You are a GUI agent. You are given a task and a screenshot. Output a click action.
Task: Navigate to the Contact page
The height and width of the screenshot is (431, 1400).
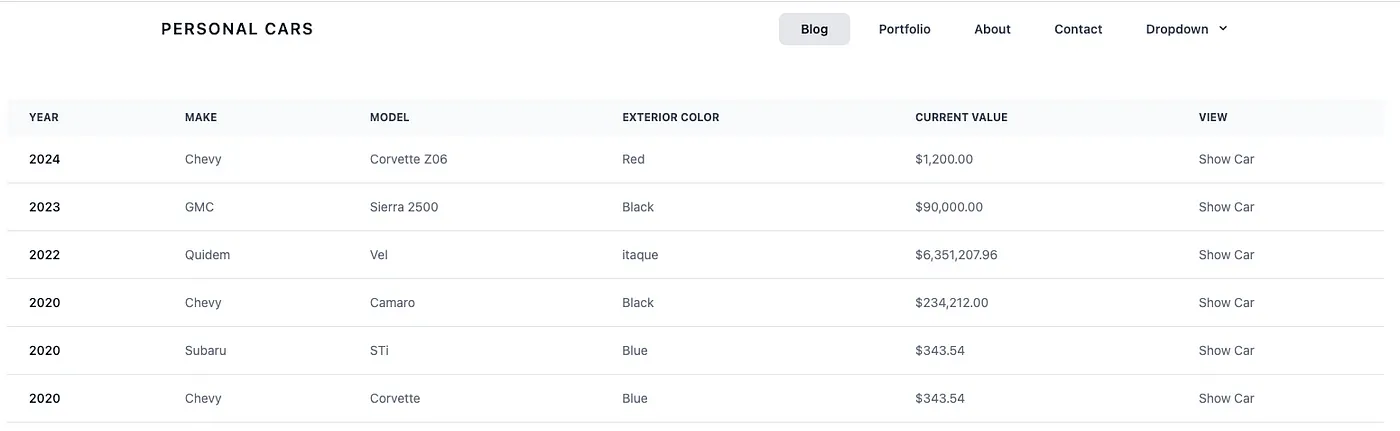pos(1078,29)
